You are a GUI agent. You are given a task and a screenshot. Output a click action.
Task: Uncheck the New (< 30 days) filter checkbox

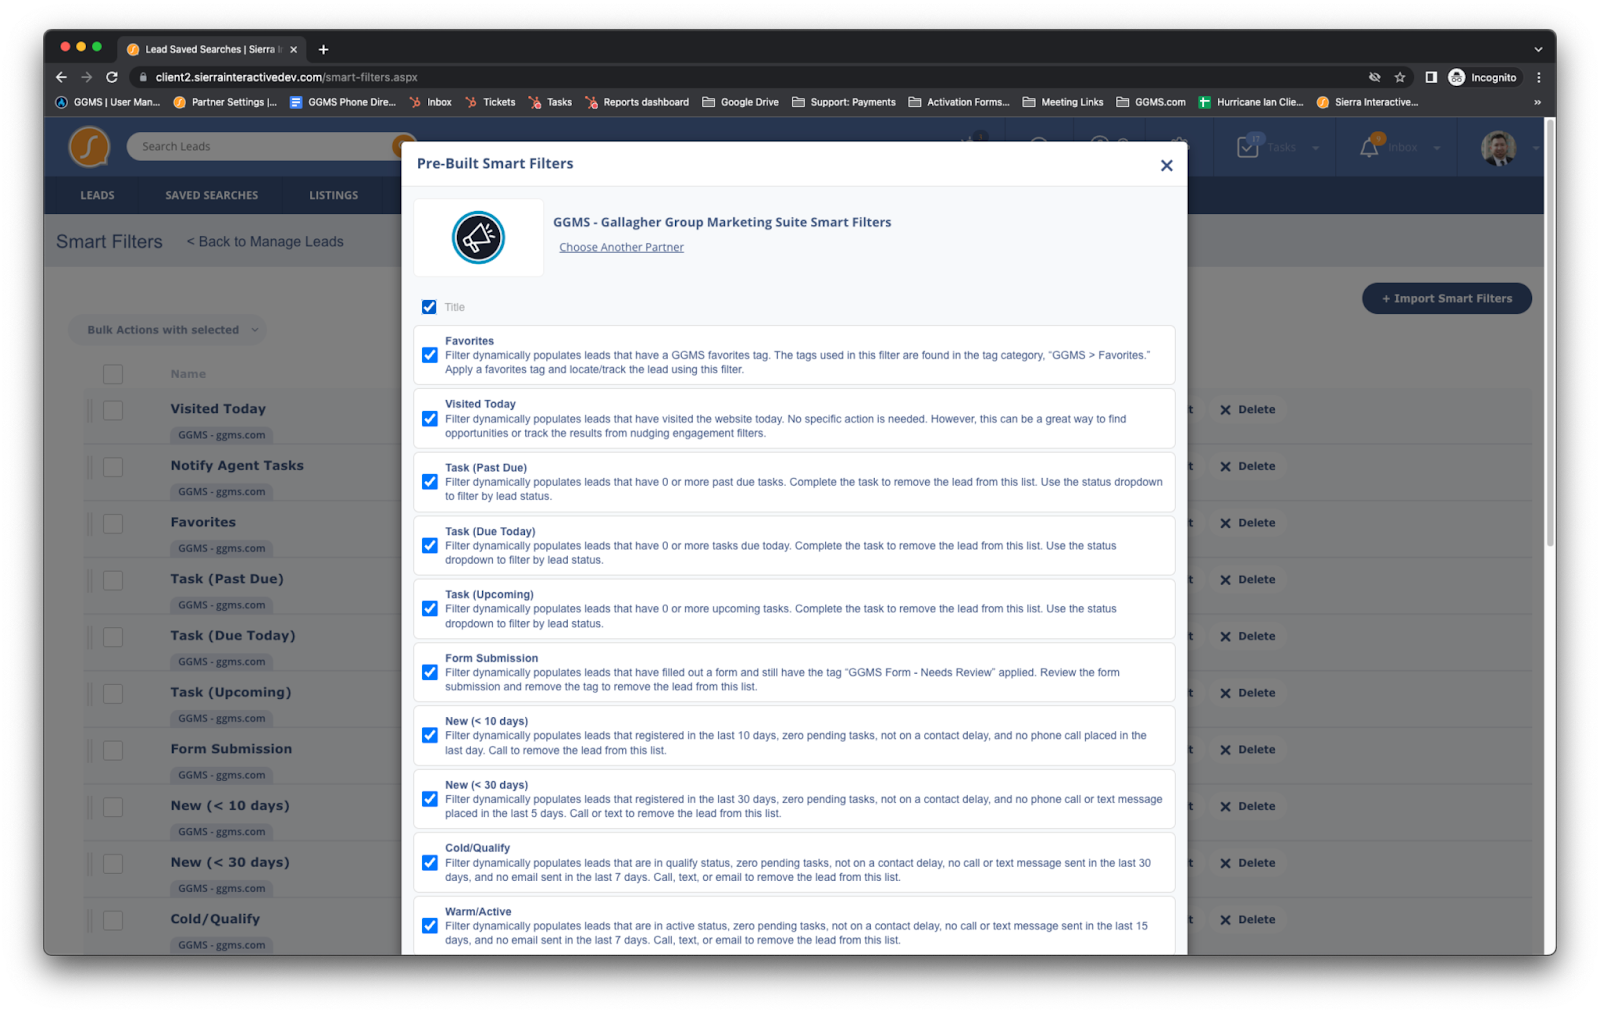point(430,799)
